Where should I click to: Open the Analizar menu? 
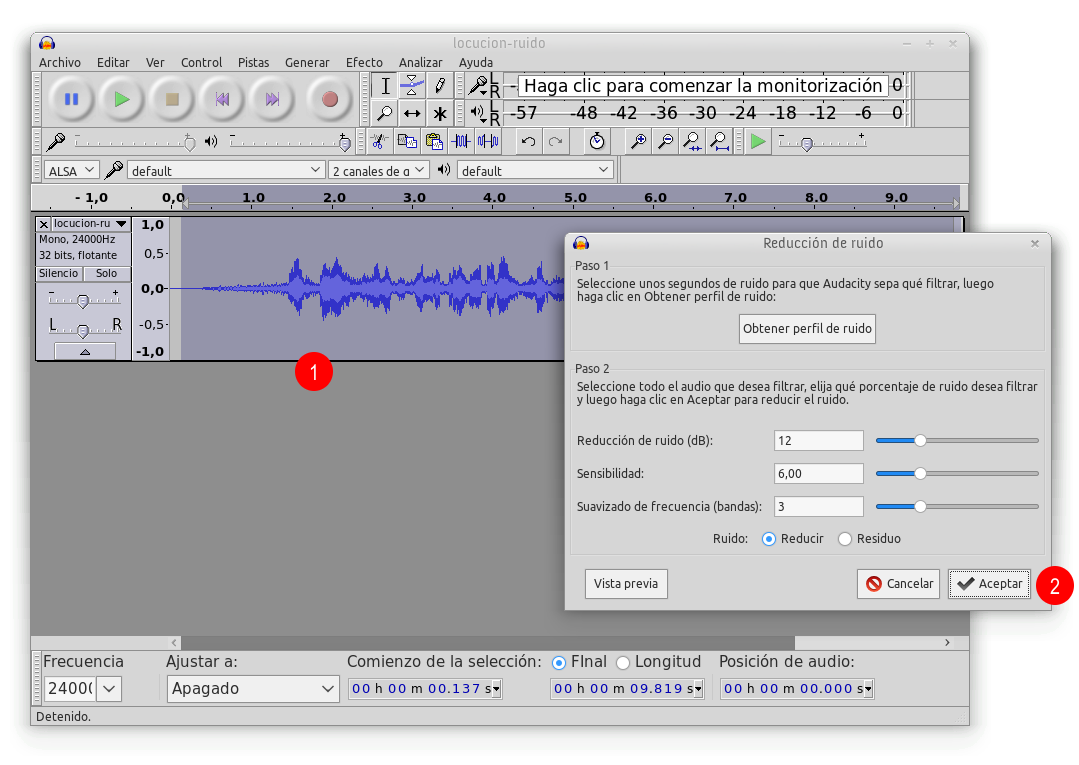420,63
